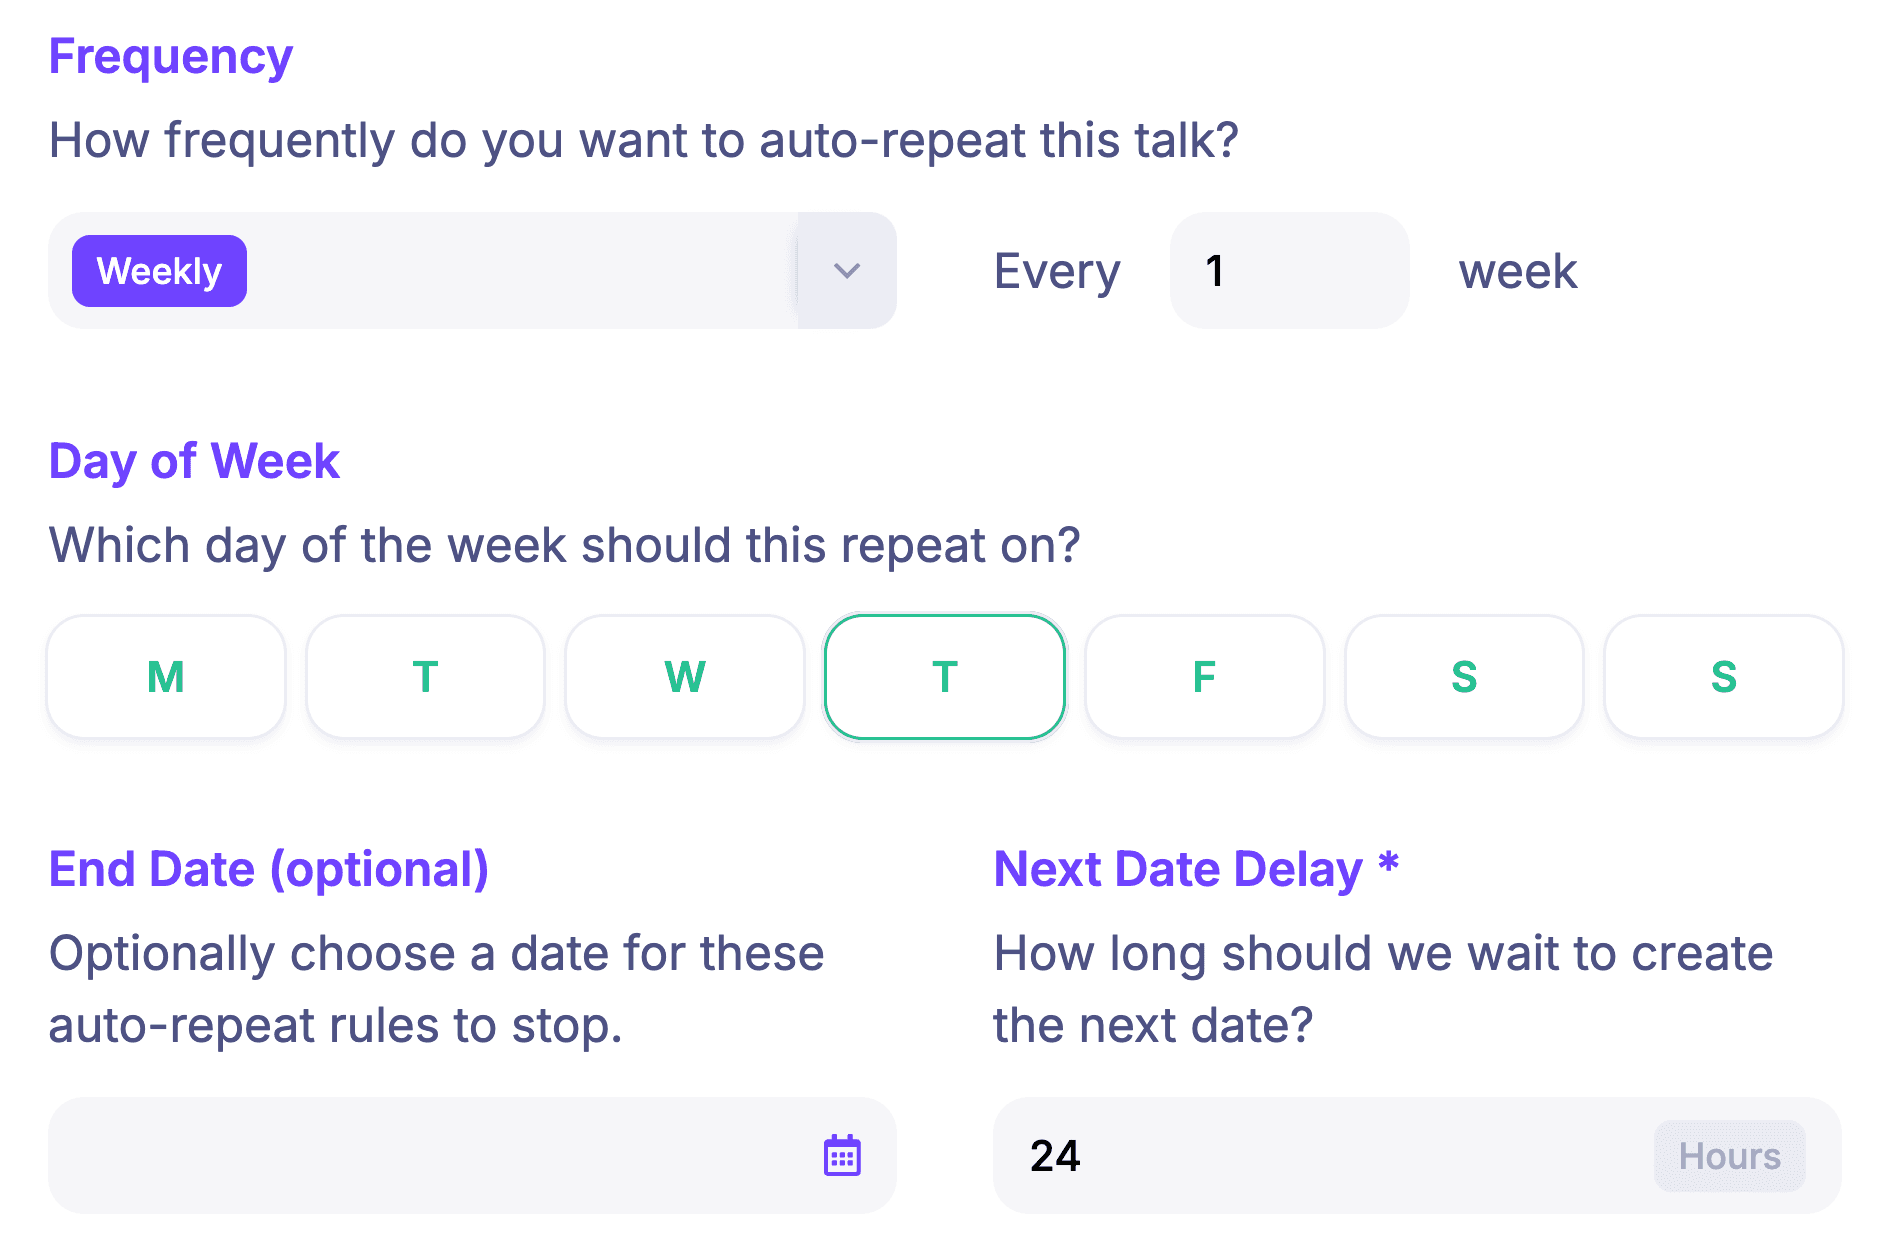Enable Sunday as a repeat day
Viewport: 1904px width, 1258px height.
[x=1723, y=676]
